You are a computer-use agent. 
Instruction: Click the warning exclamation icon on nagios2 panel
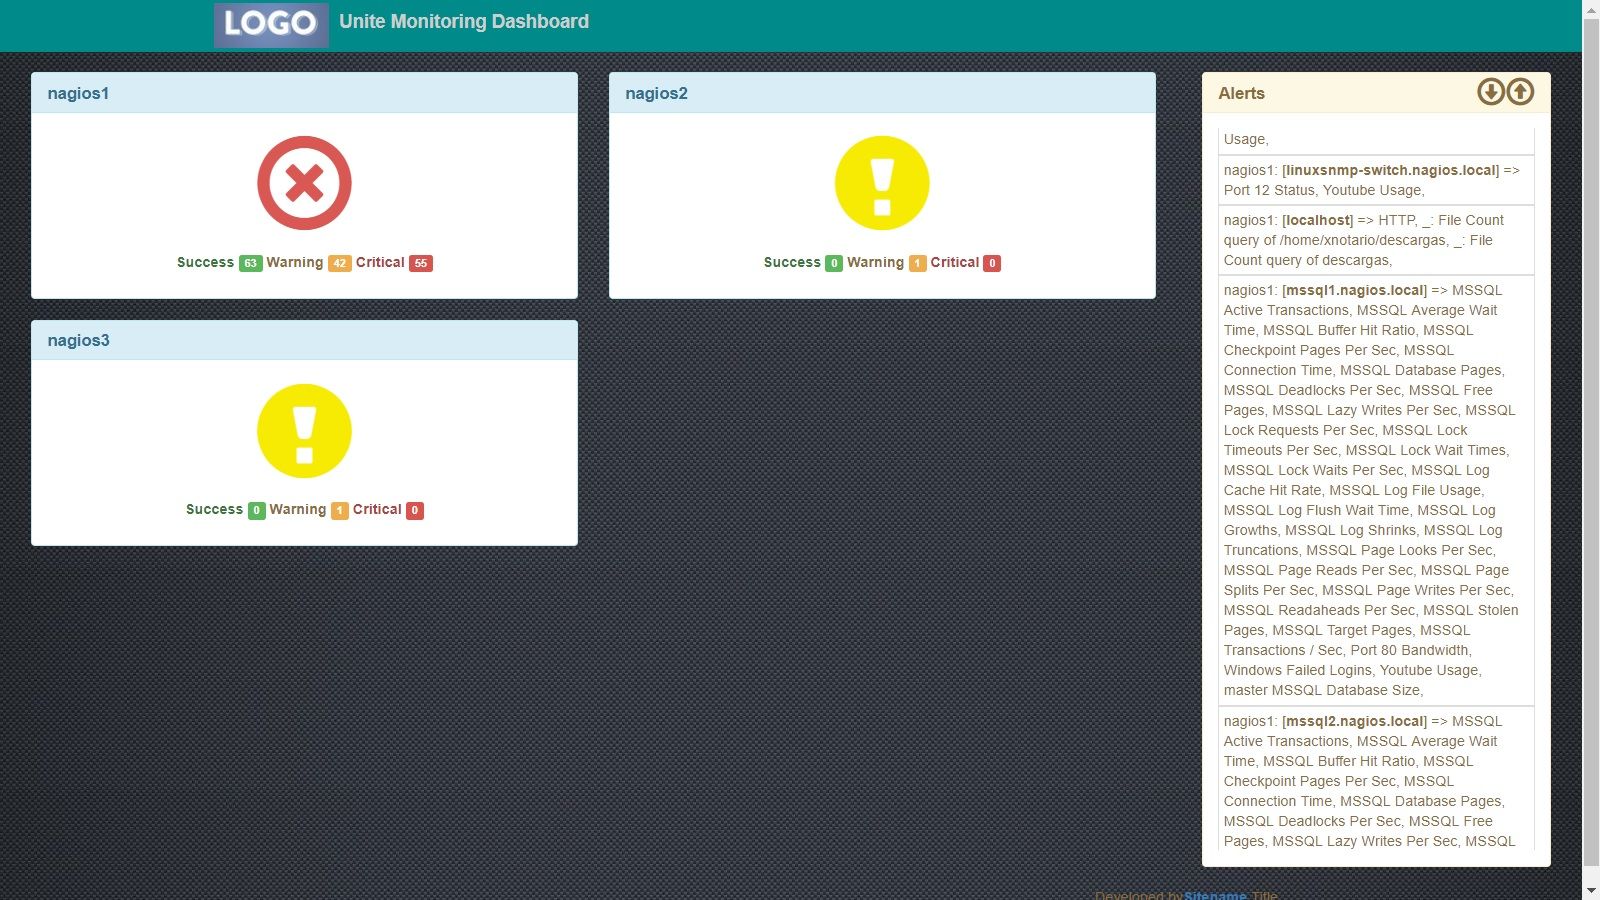pos(881,182)
